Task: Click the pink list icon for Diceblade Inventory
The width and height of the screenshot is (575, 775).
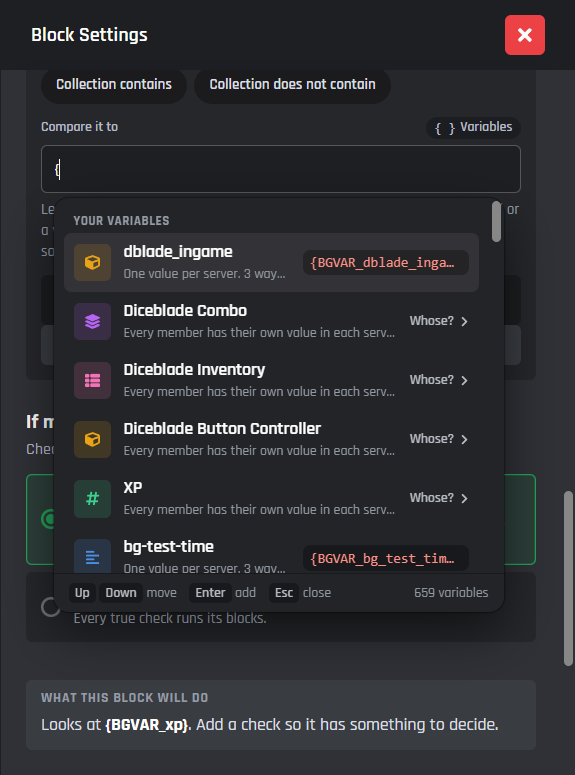Action: click(92, 381)
